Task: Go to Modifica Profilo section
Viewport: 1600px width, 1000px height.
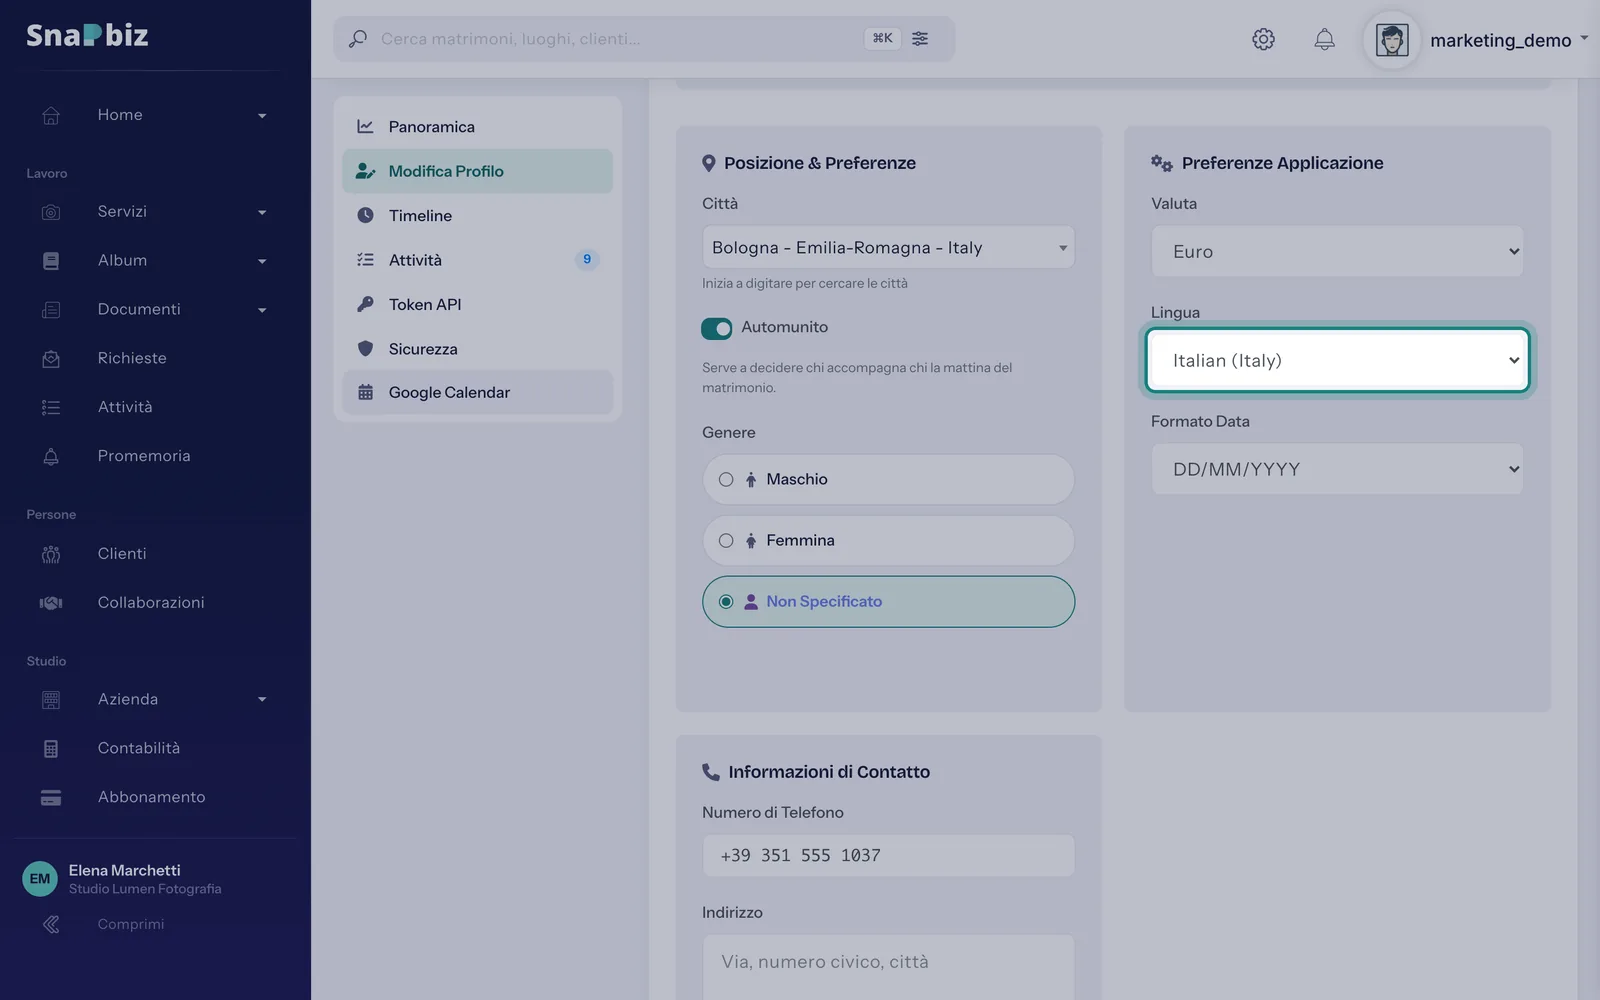Action: [477, 171]
